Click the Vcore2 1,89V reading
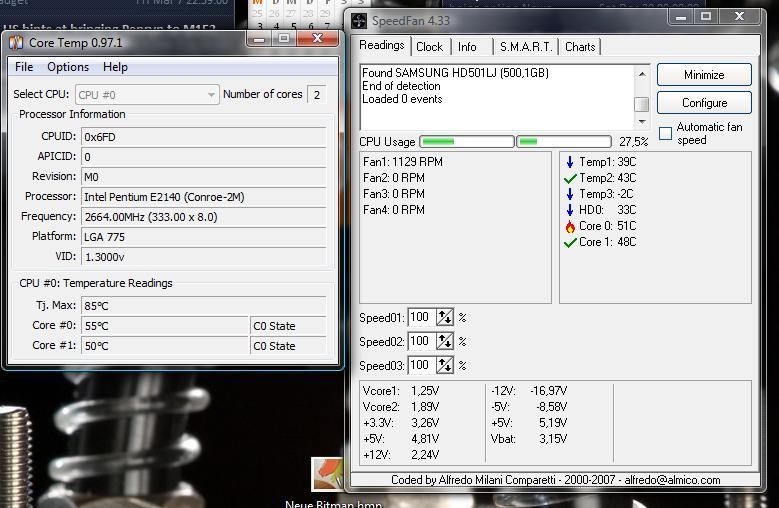Viewport: 779px width, 508px height. [x=401, y=407]
